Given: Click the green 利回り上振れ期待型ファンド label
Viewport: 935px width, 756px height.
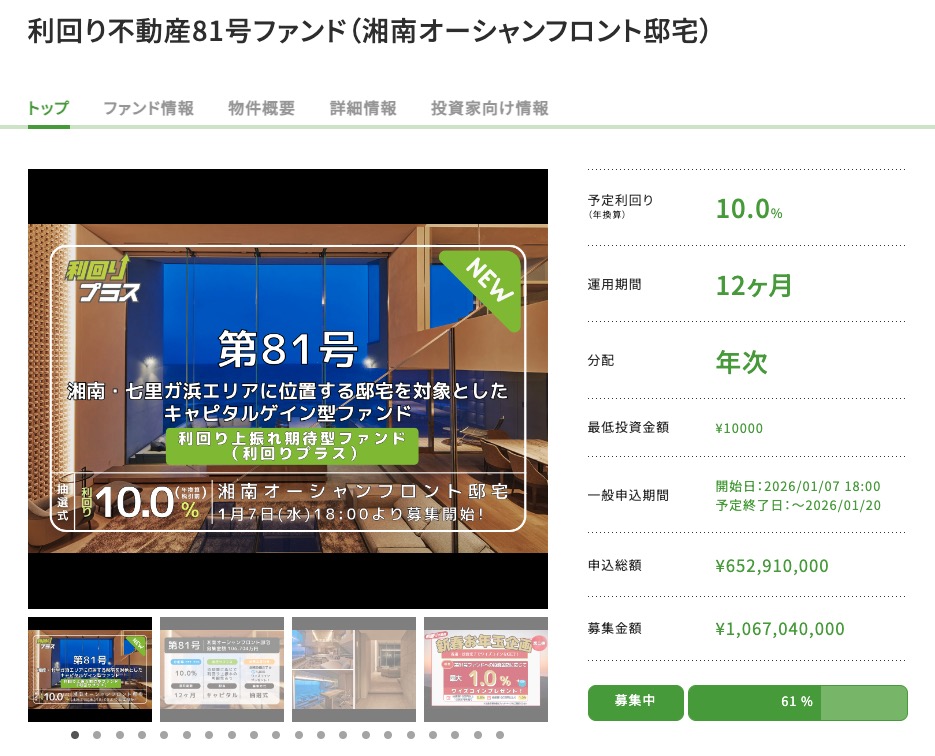Looking at the screenshot, I should coord(291,446).
